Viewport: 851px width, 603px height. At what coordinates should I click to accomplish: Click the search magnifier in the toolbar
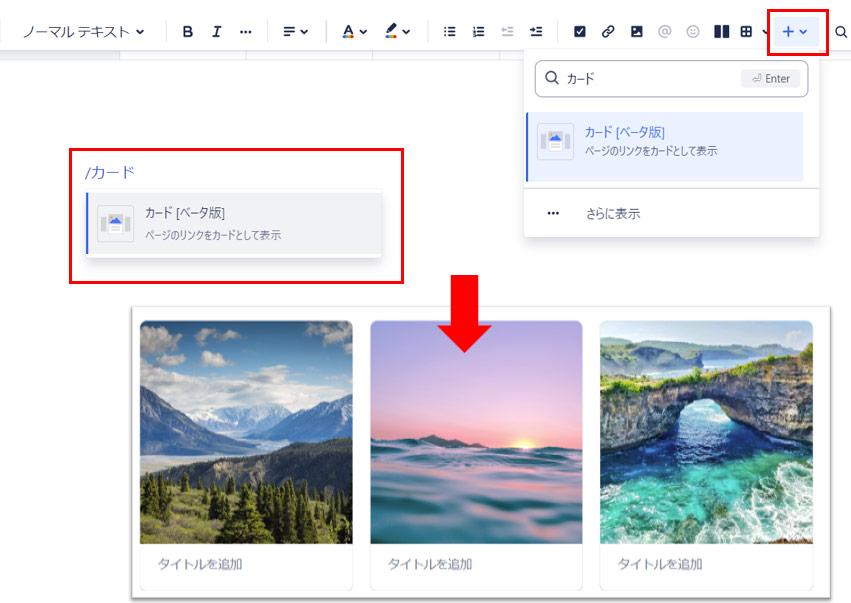pos(841,32)
